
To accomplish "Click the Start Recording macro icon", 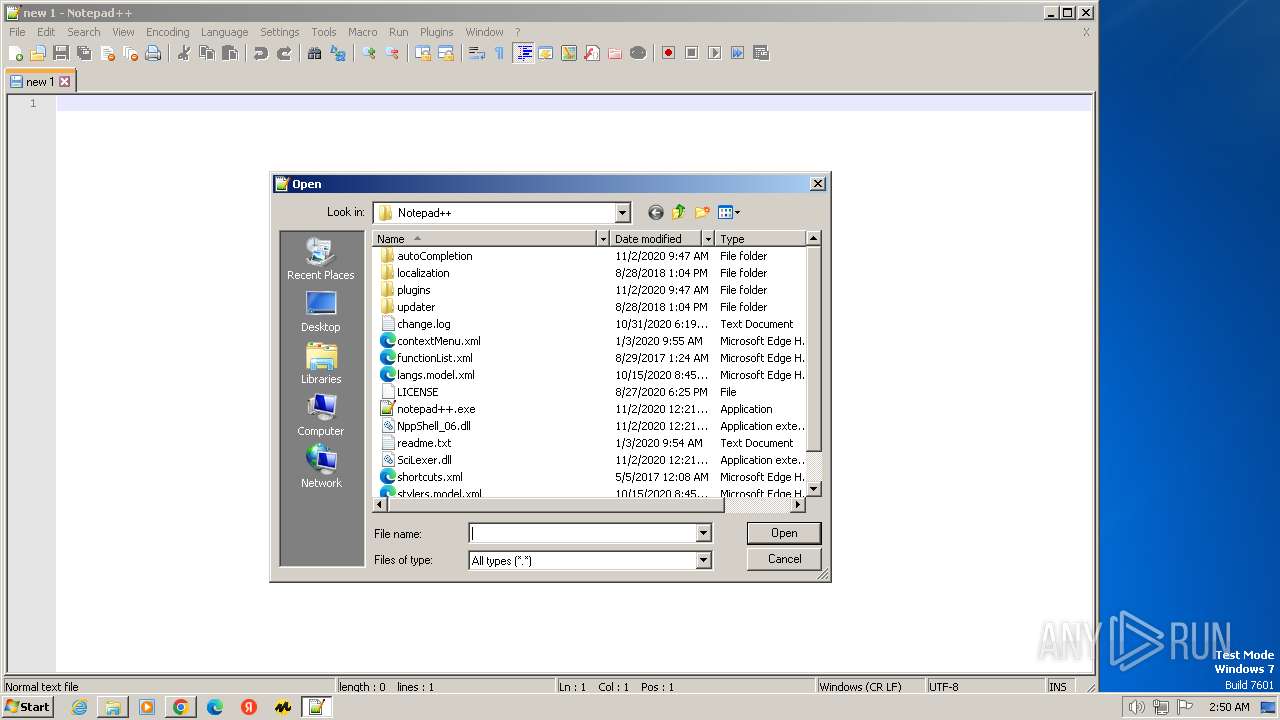I will (x=668, y=53).
